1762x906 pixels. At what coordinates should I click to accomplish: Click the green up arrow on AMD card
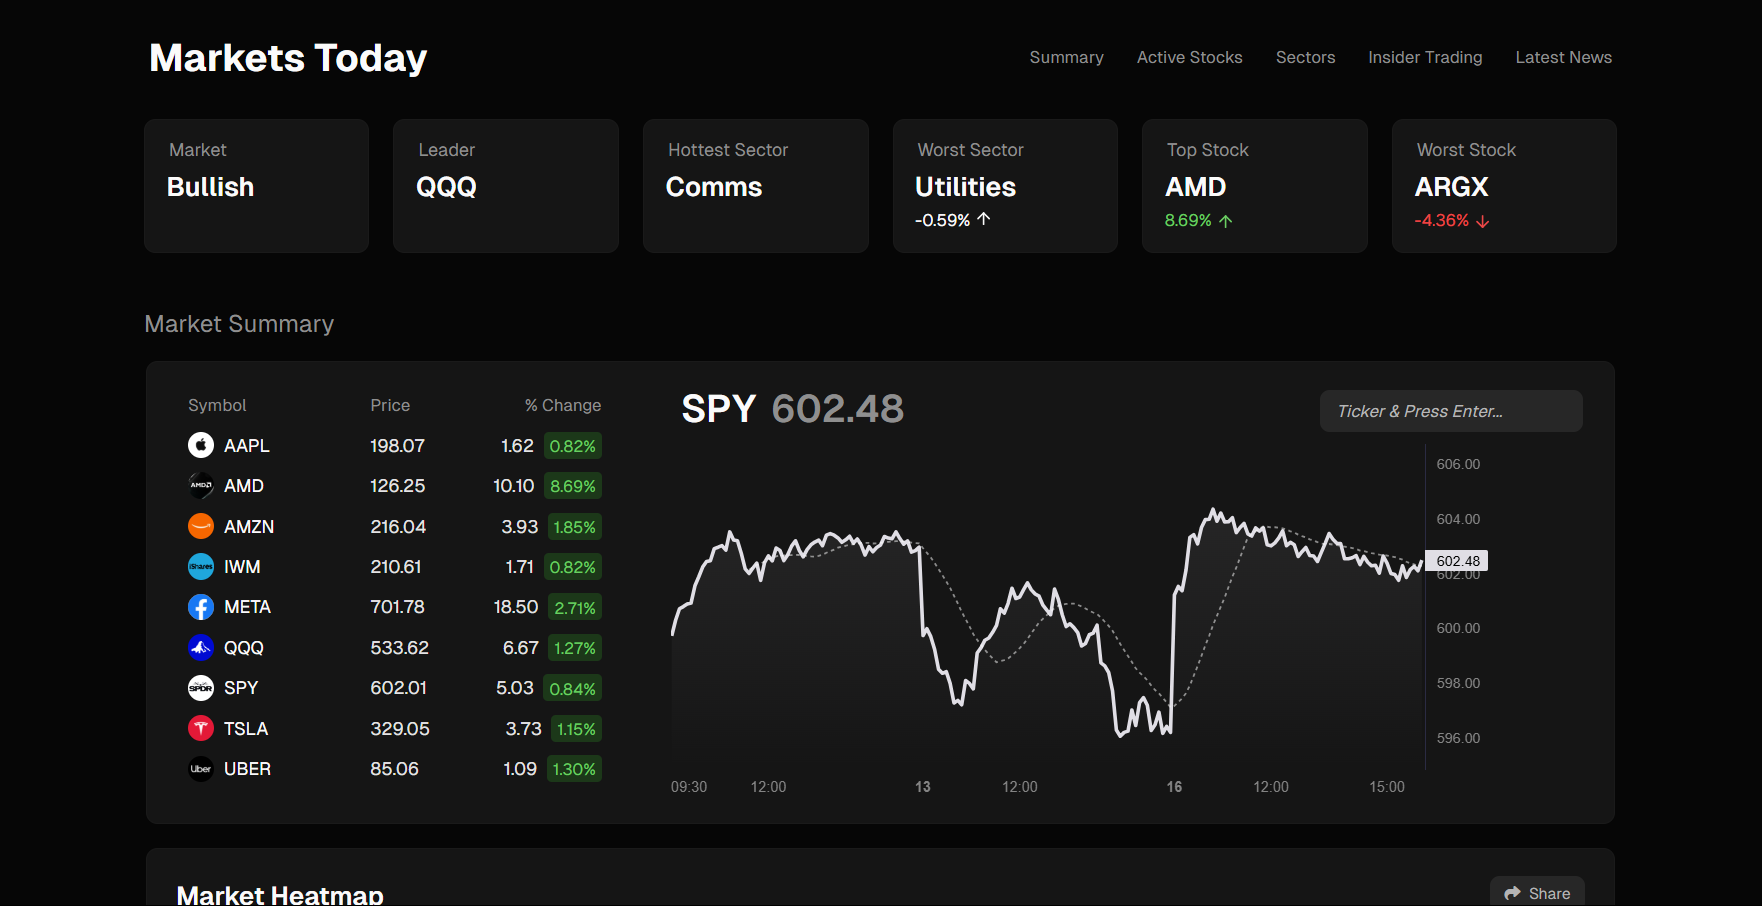[1226, 221]
